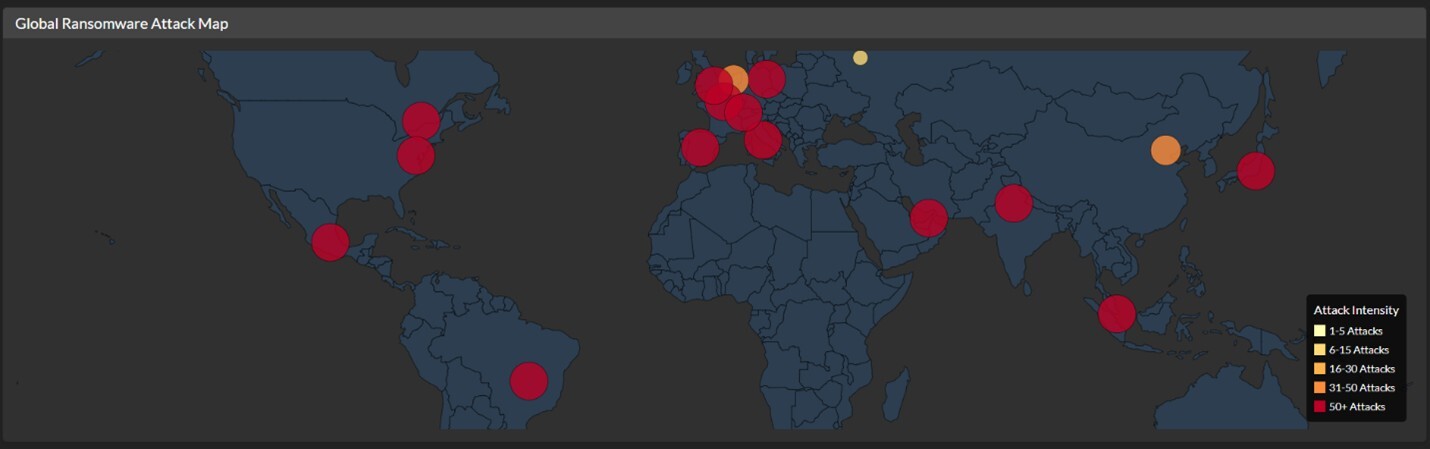Viewport: 1430px width, 449px height.
Task: Click the red marker on the US East Coast
Action: coord(415,155)
